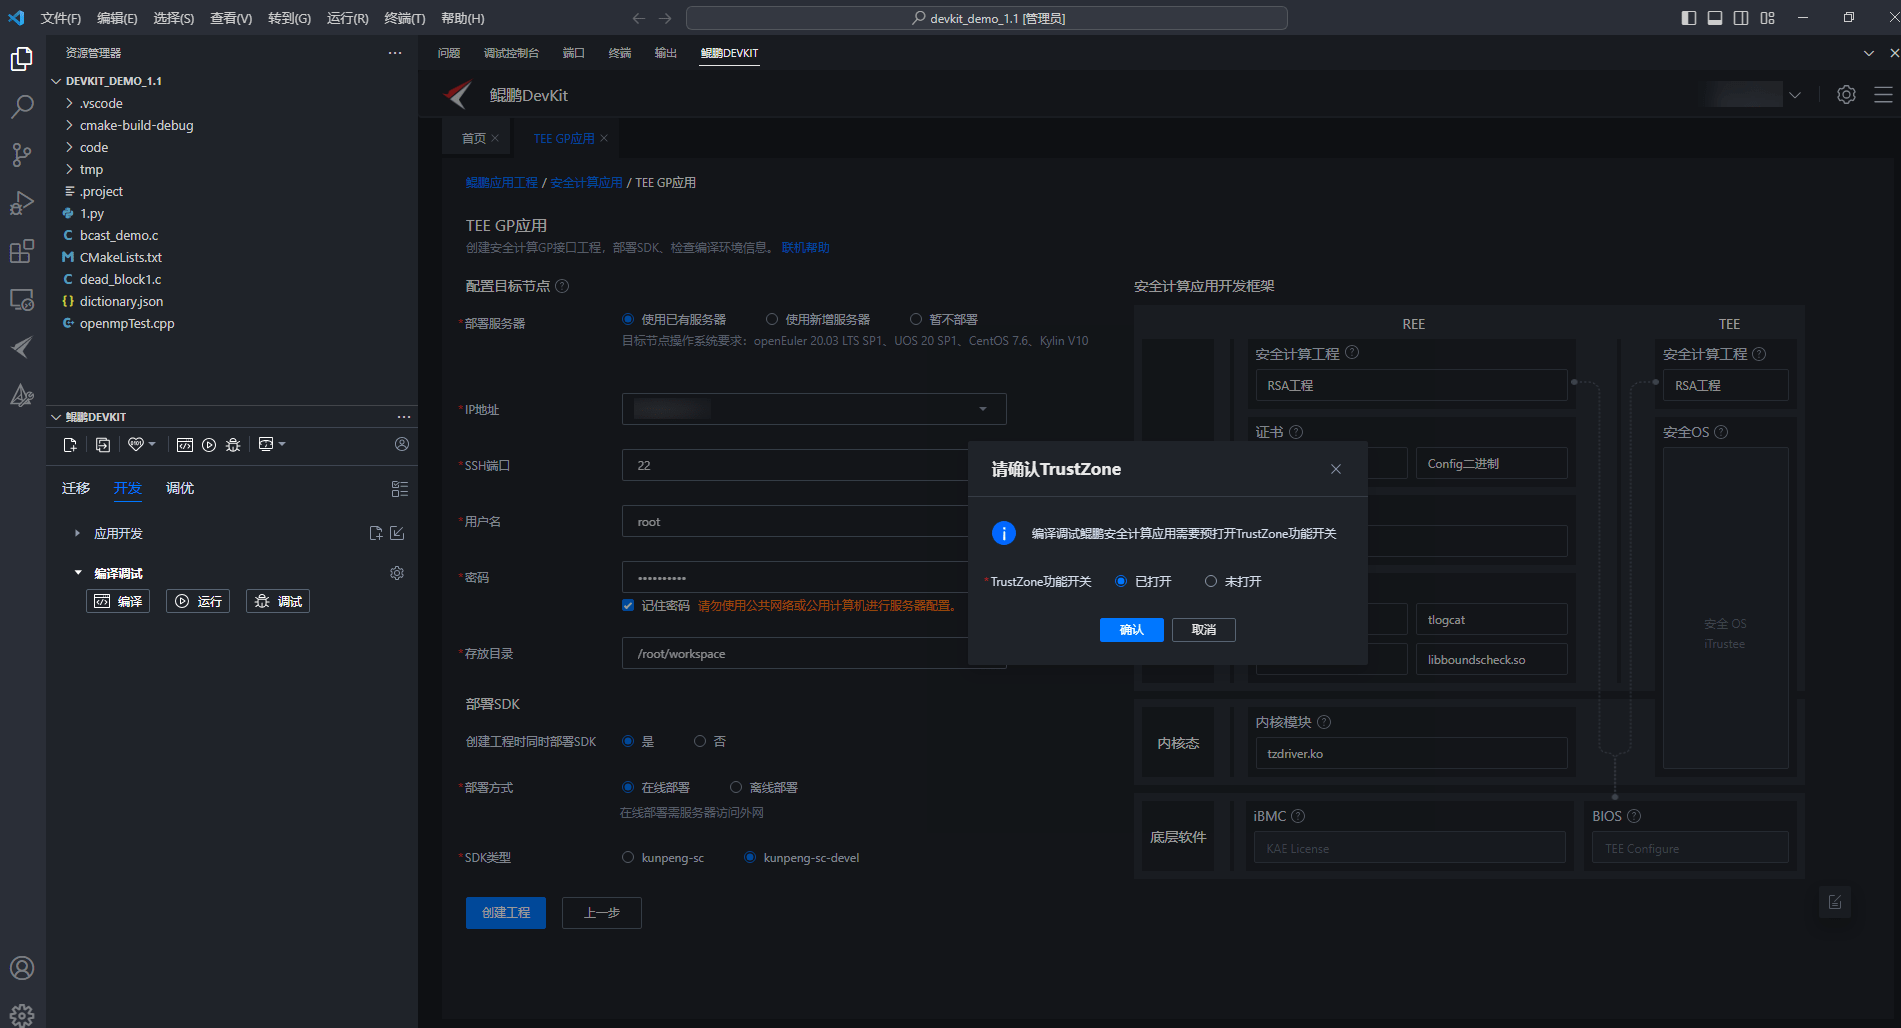Open user dropdown in DevKit header
Viewport: 1901px width, 1028px height.
1795,95
